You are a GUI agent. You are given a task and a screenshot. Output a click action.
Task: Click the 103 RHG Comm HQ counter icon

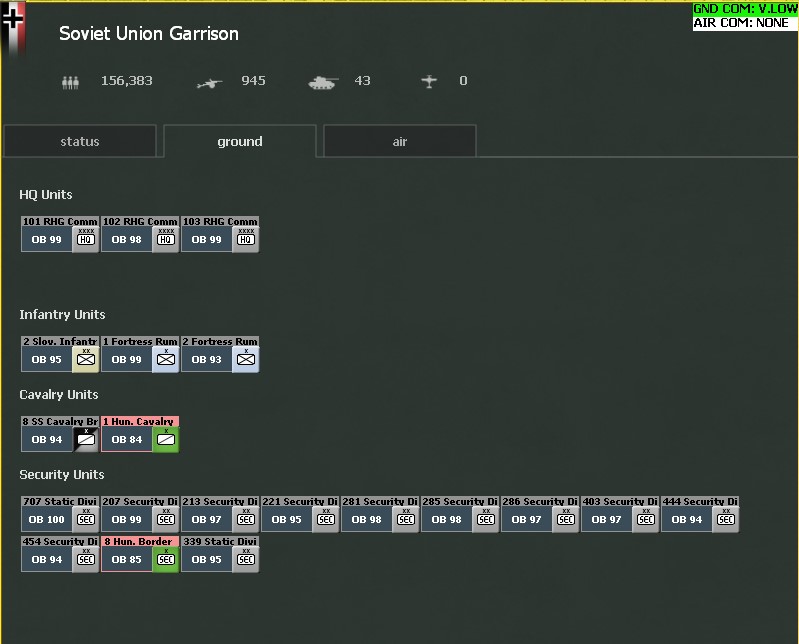point(246,239)
